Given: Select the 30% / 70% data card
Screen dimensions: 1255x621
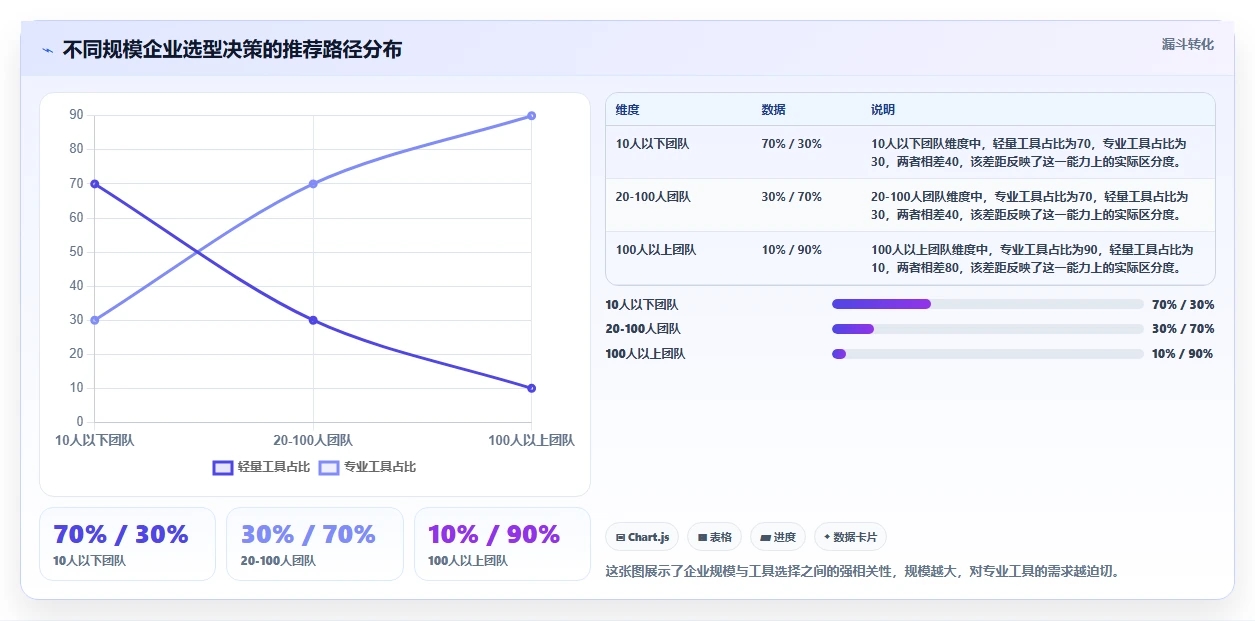Looking at the screenshot, I should [315, 544].
